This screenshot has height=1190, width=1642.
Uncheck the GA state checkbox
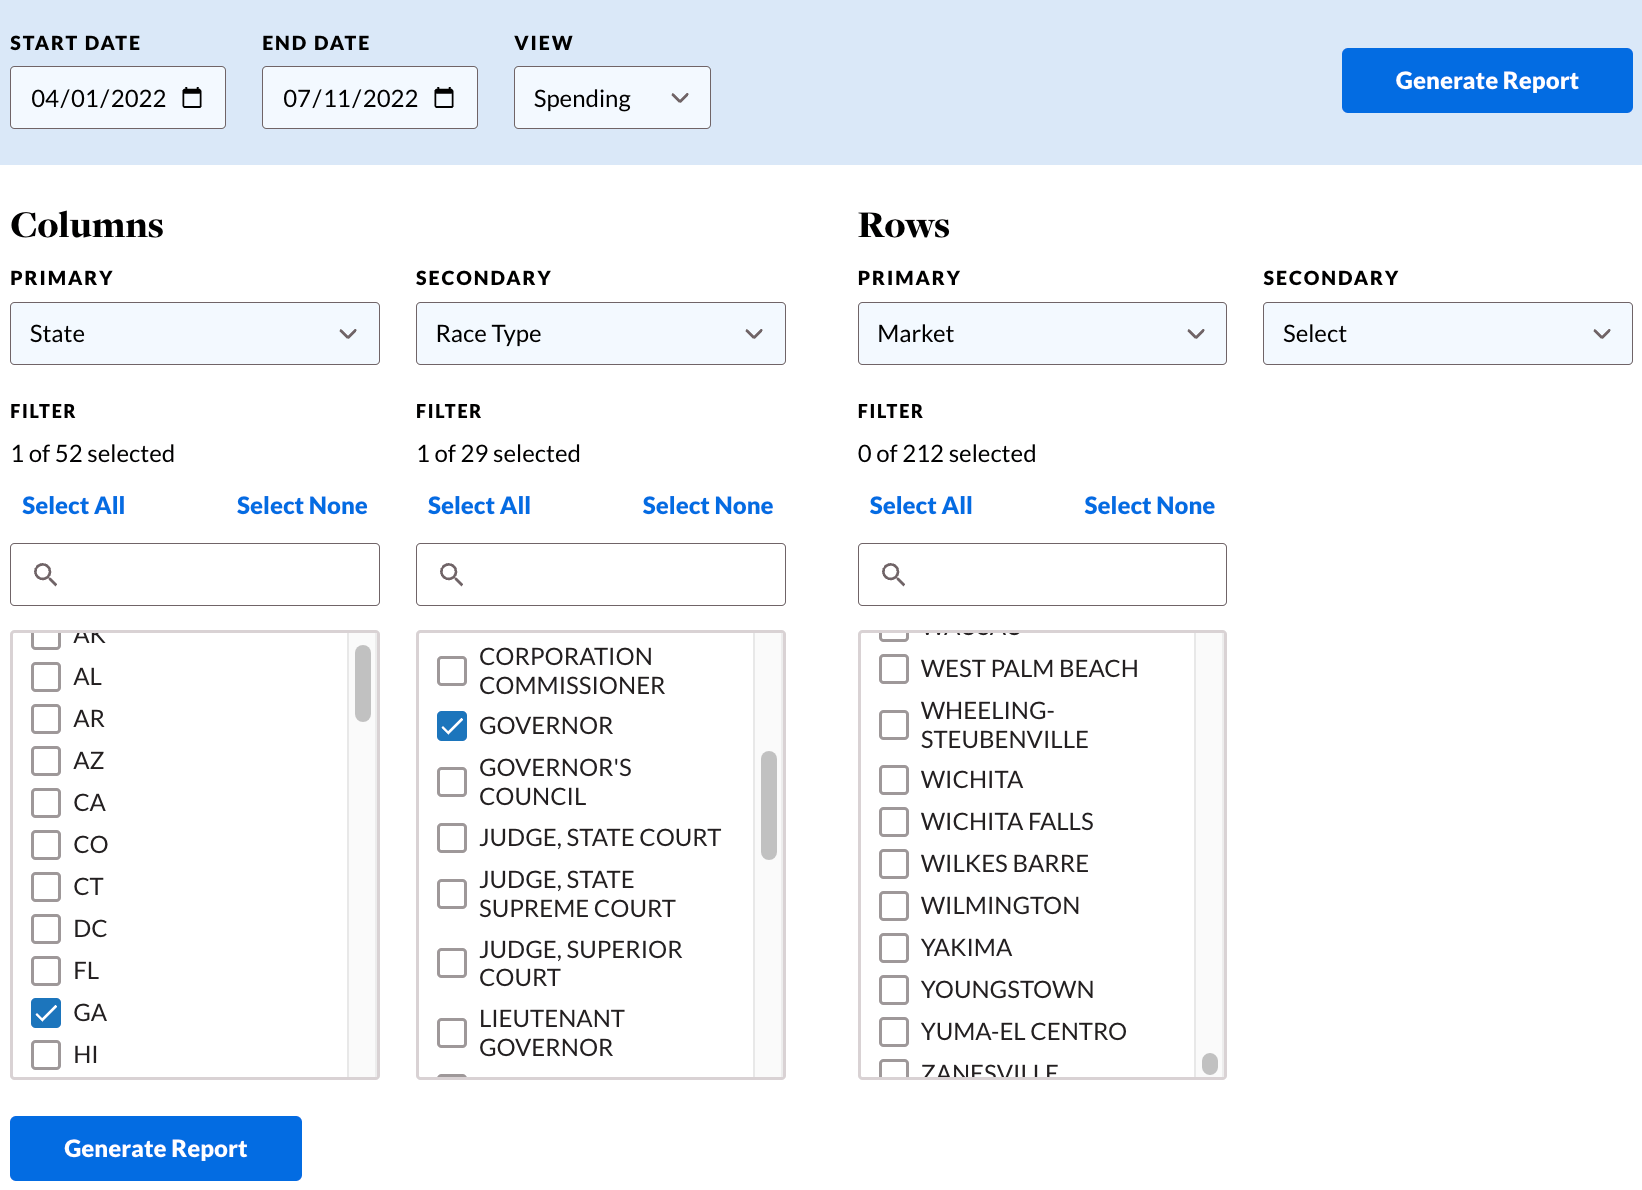46,1013
